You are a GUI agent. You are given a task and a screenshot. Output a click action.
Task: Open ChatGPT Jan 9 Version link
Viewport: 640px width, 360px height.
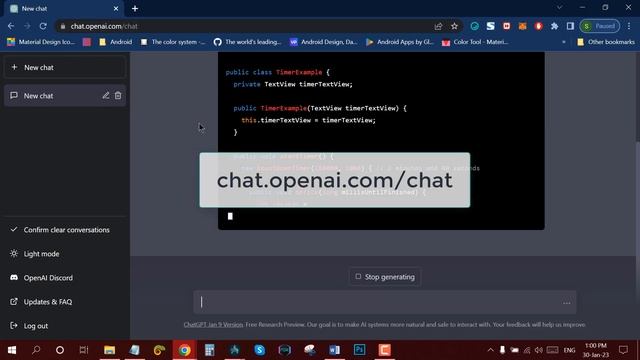coord(213,324)
